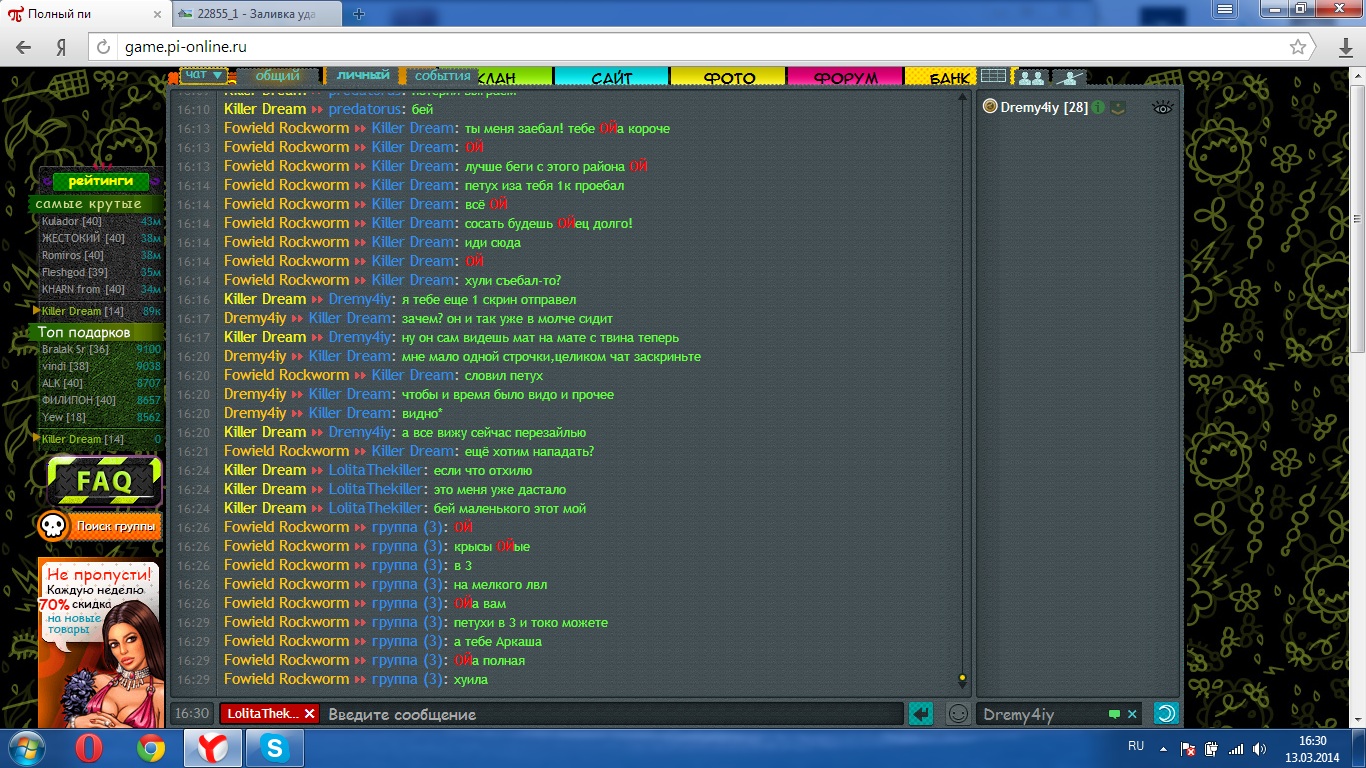
Task: Switch to the 22855_1 - Заливка browser tab
Action: pyautogui.click(x=258, y=14)
